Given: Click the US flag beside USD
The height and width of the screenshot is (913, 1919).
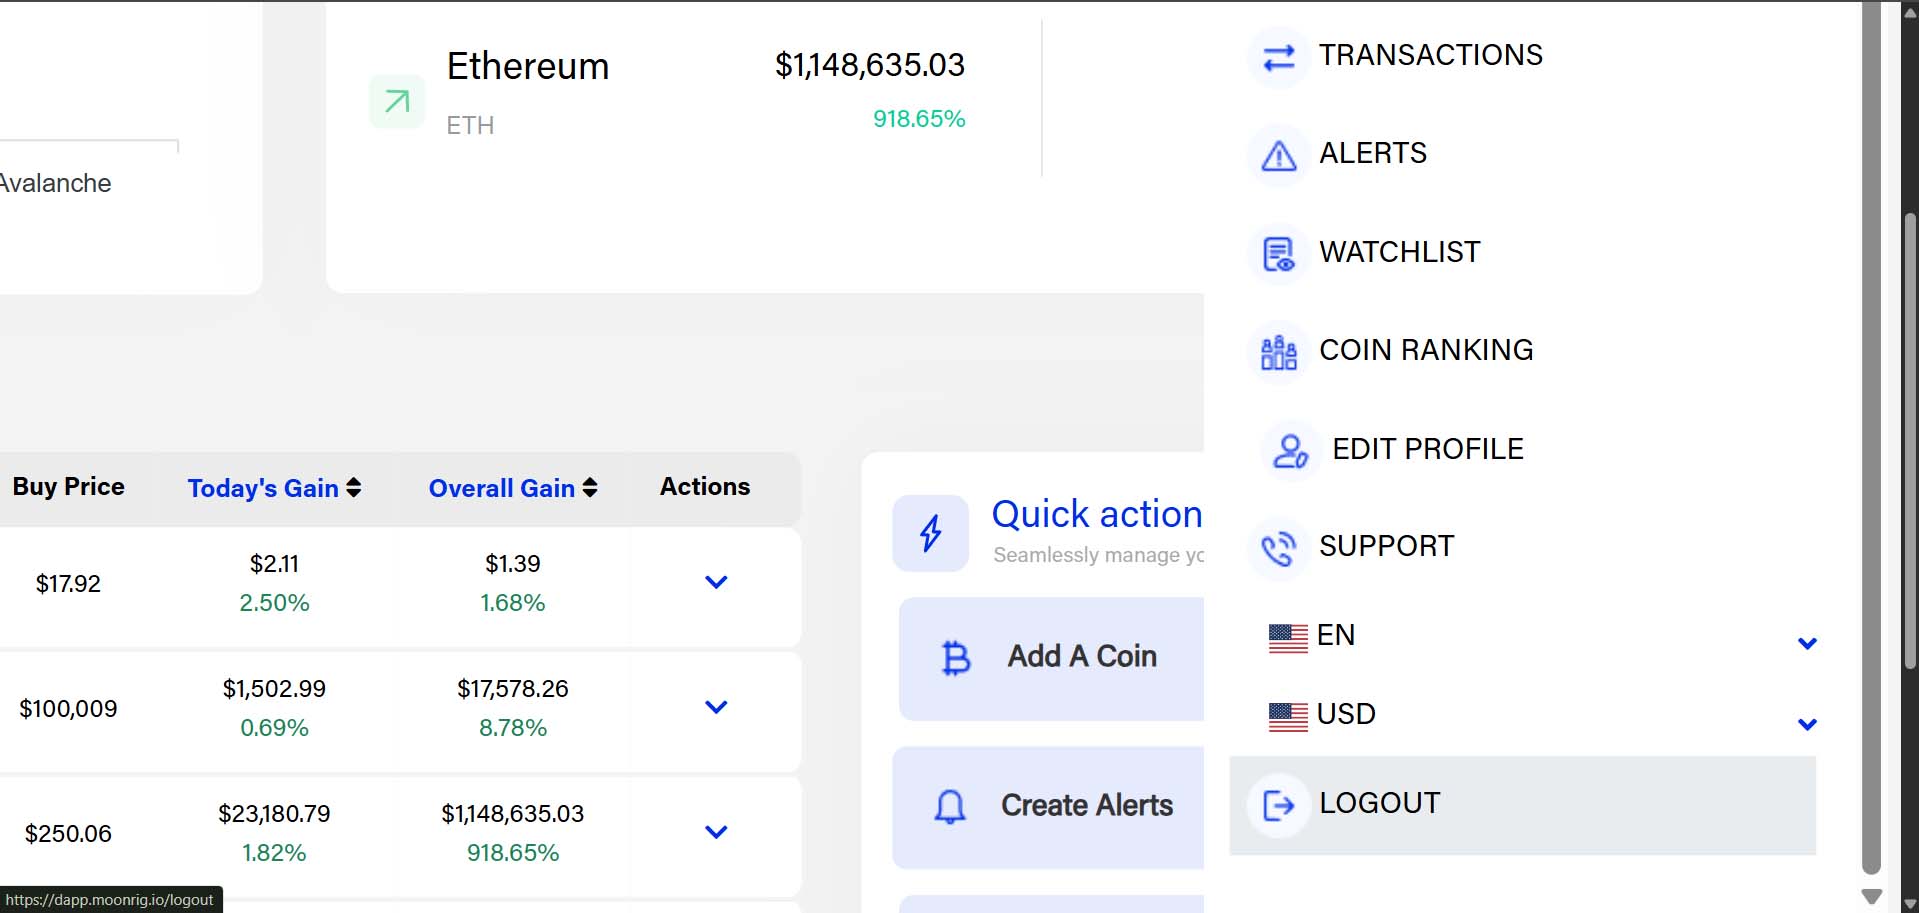Looking at the screenshot, I should click(1288, 716).
